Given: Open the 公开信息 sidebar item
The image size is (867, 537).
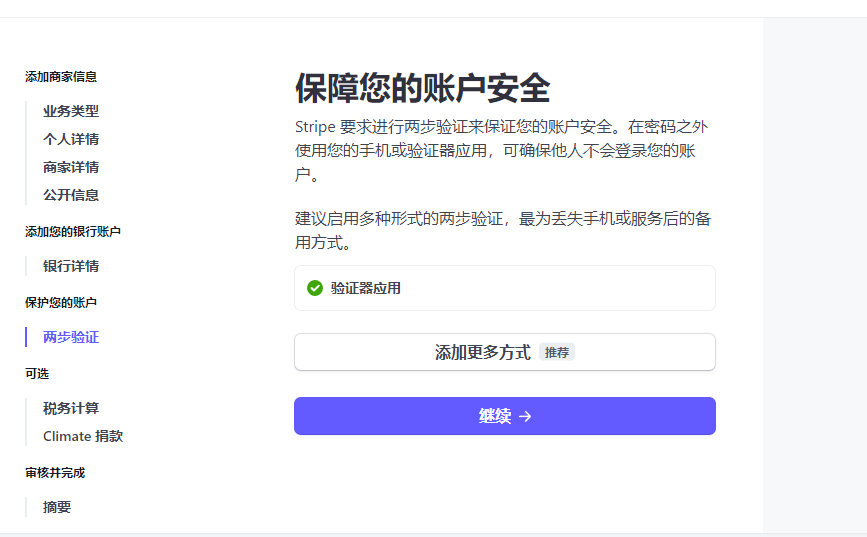Looking at the screenshot, I should [x=71, y=195].
